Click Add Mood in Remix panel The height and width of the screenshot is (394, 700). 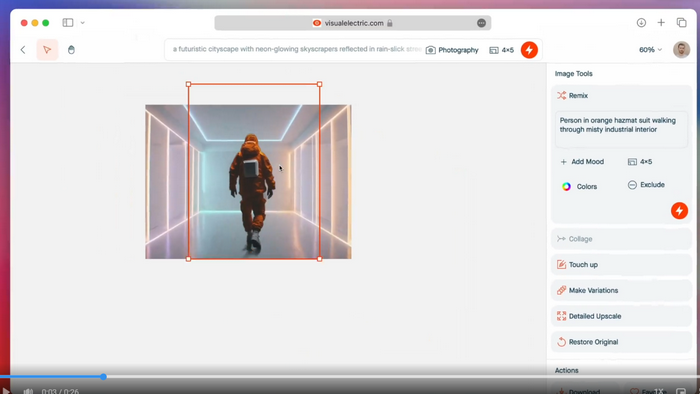click(x=582, y=162)
